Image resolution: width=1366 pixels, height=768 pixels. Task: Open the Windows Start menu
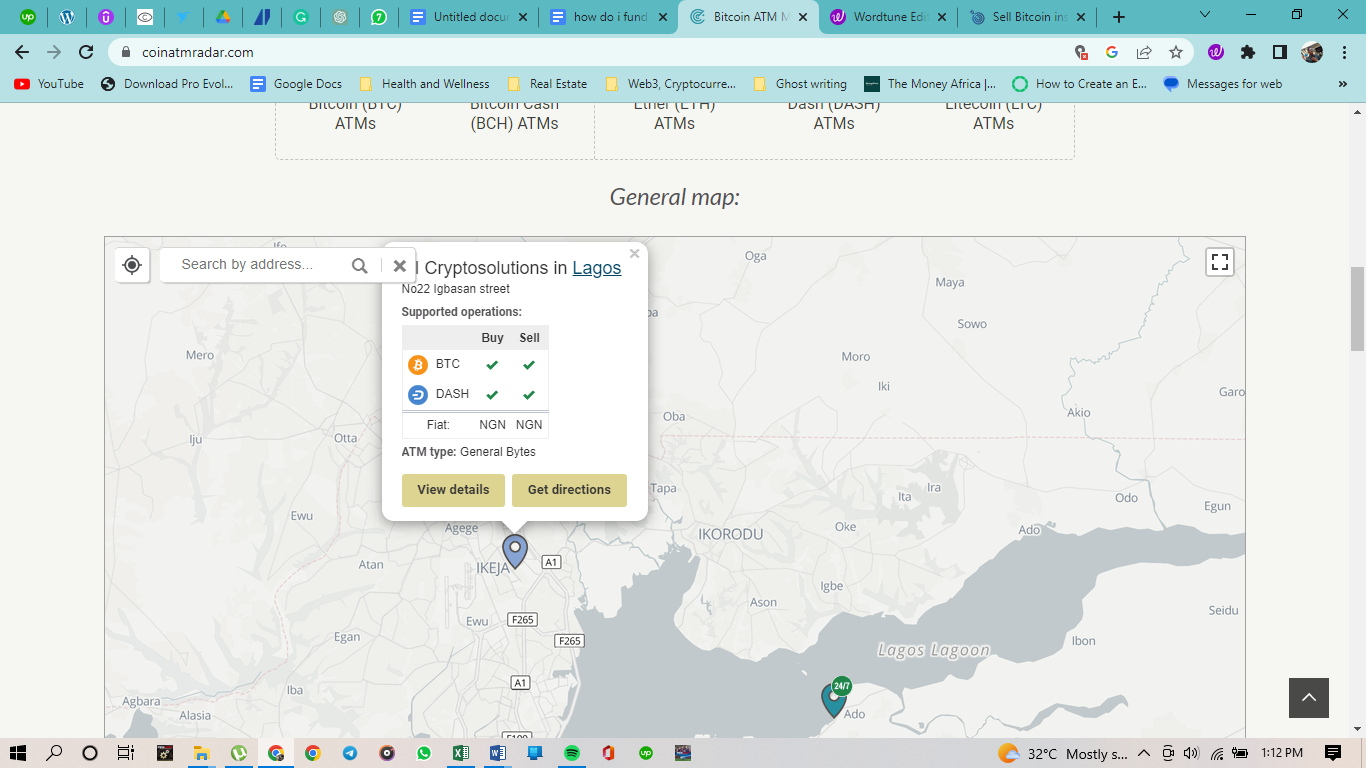pos(17,753)
